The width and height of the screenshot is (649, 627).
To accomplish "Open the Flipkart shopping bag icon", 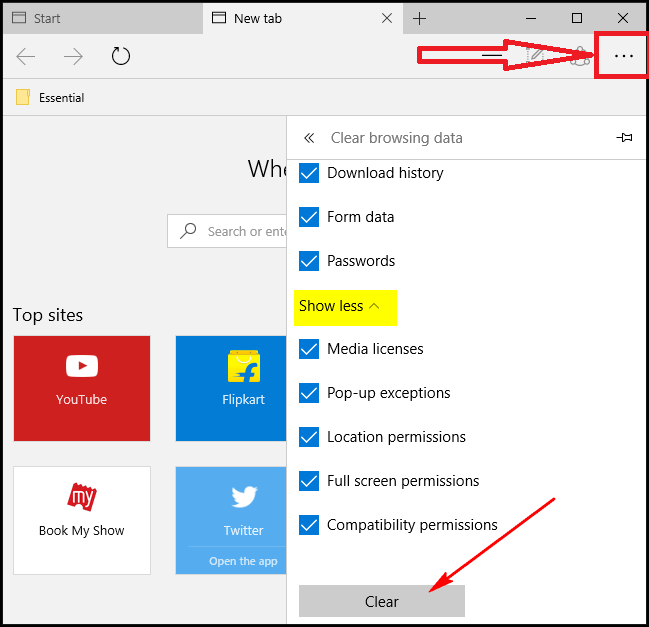I will pos(244,366).
